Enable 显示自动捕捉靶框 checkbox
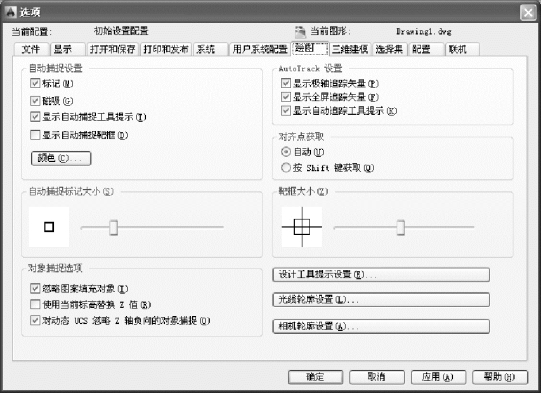Viewport: 541px width, 393px height. [35, 135]
